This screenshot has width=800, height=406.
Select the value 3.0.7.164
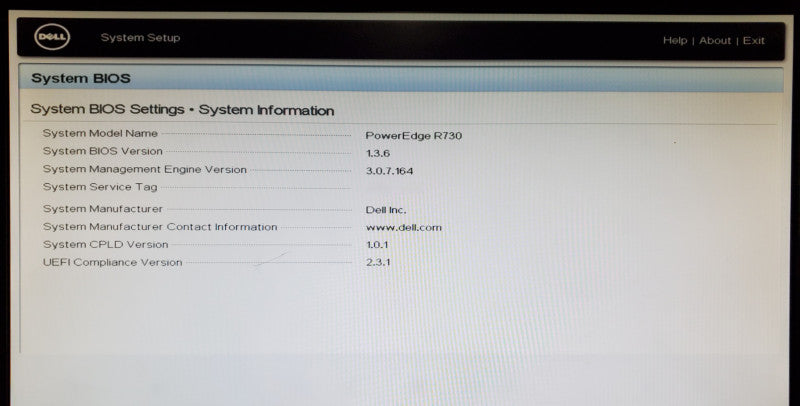point(389,171)
